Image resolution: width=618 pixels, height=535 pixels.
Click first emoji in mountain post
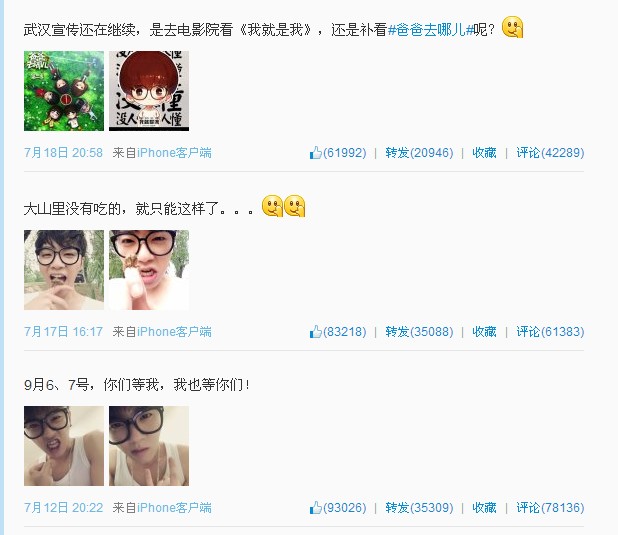coord(272,206)
